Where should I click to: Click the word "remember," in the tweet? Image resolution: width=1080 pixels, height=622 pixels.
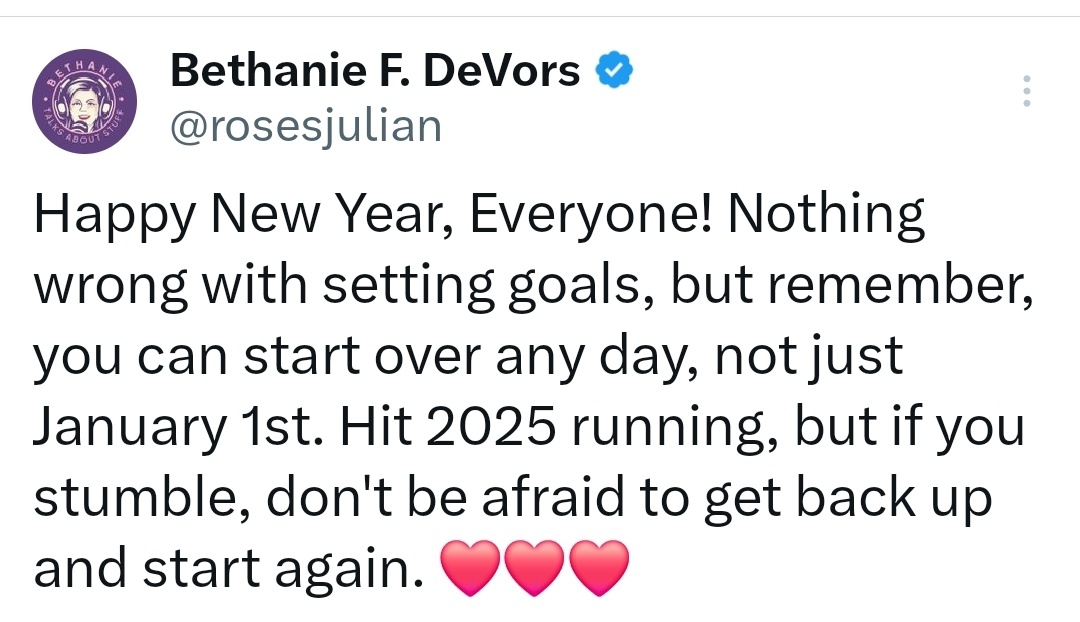pos(901,286)
